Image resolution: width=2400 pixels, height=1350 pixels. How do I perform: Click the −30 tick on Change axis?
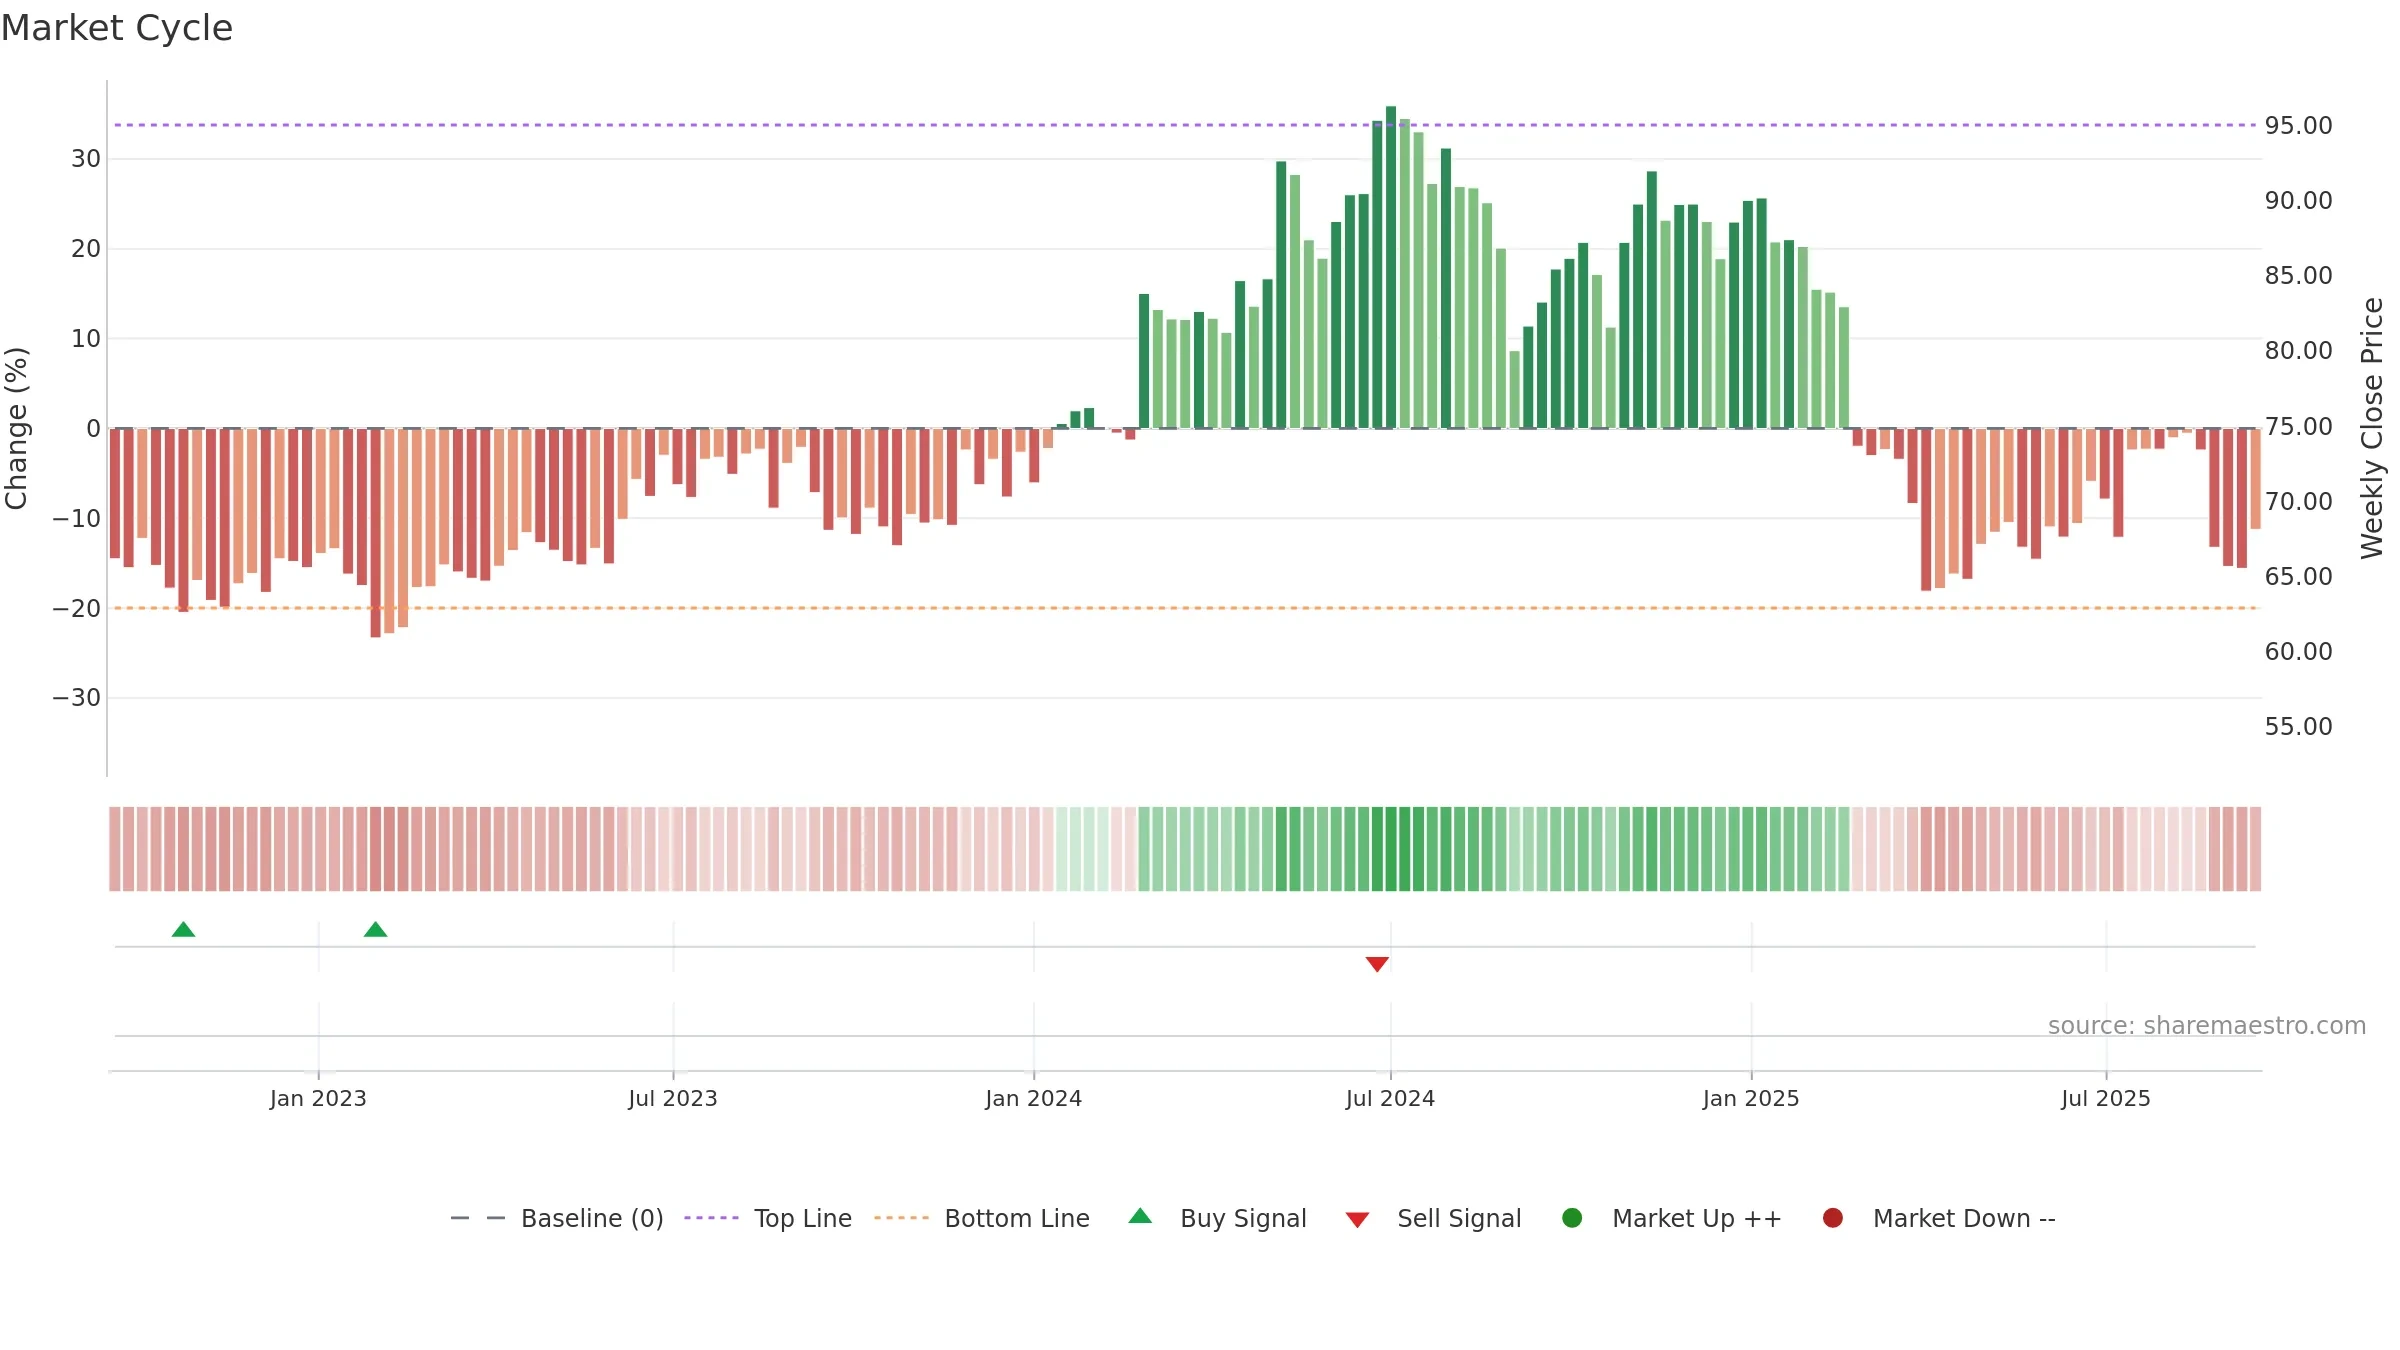pyautogui.click(x=77, y=698)
